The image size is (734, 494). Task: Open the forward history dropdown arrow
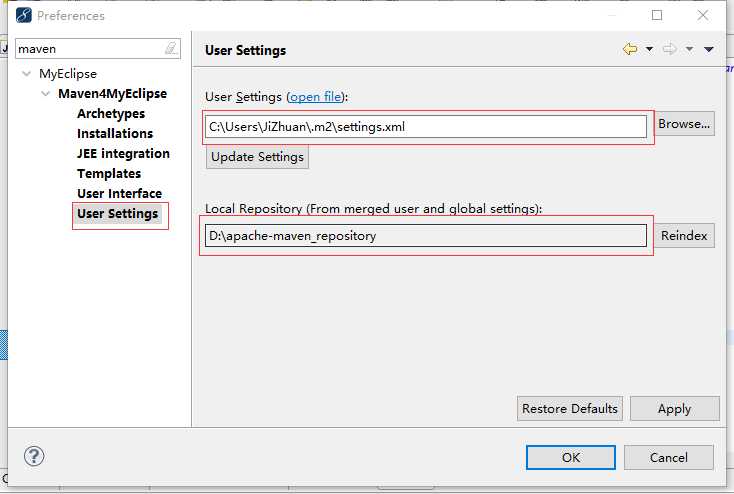(x=689, y=49)
